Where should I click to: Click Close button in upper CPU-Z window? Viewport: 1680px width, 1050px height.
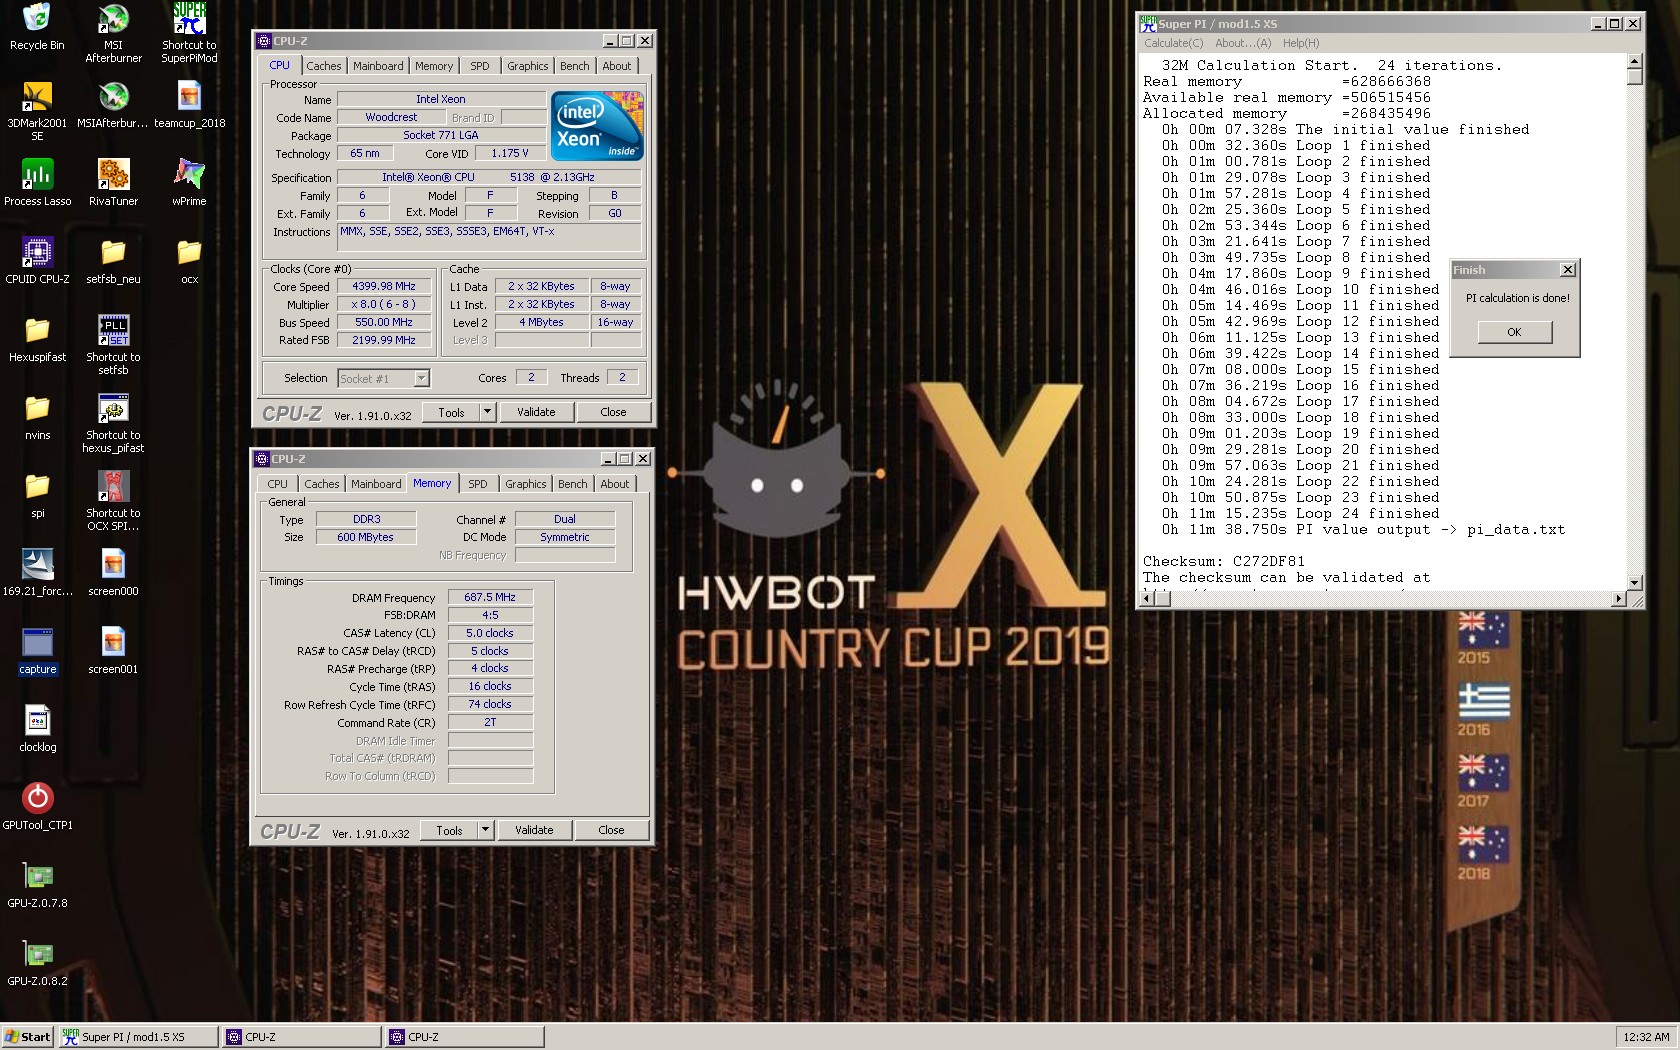coord(613,412)
